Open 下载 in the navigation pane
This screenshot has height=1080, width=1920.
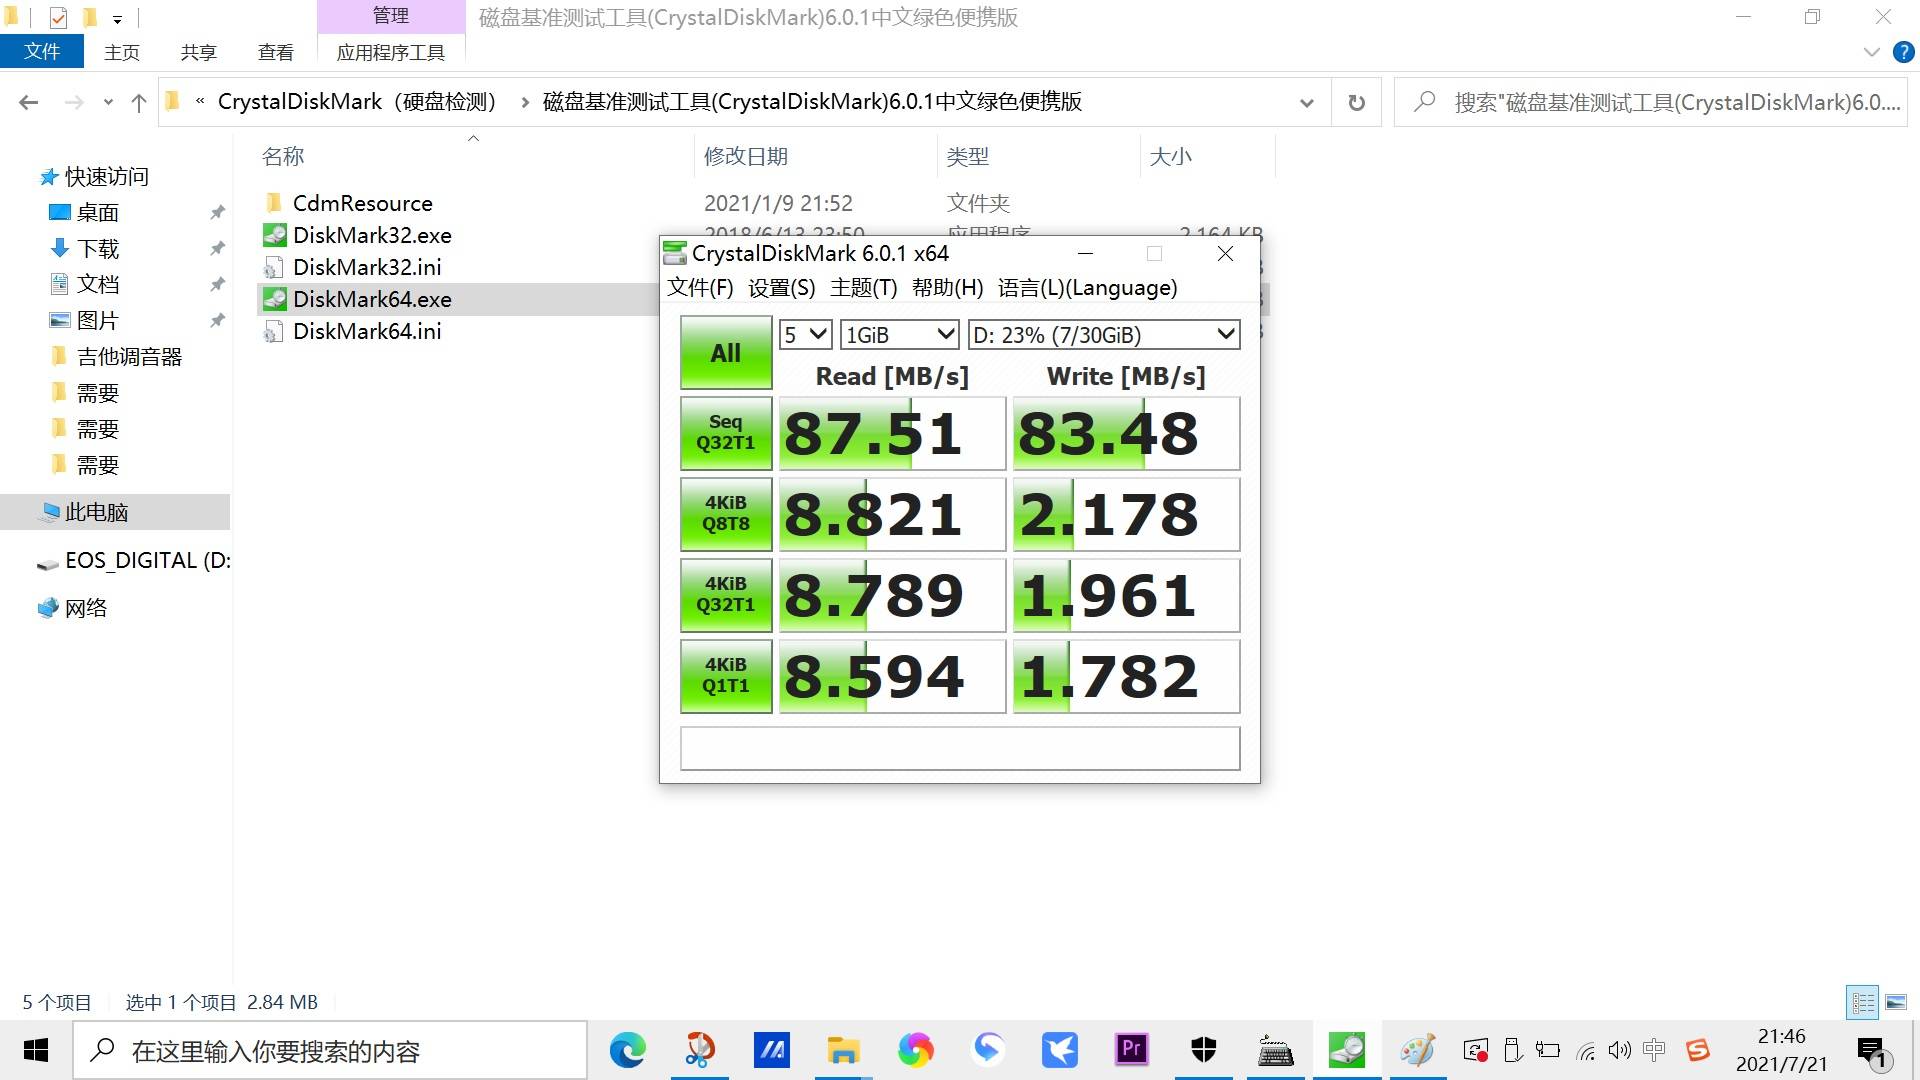click(x=97, y=248)
